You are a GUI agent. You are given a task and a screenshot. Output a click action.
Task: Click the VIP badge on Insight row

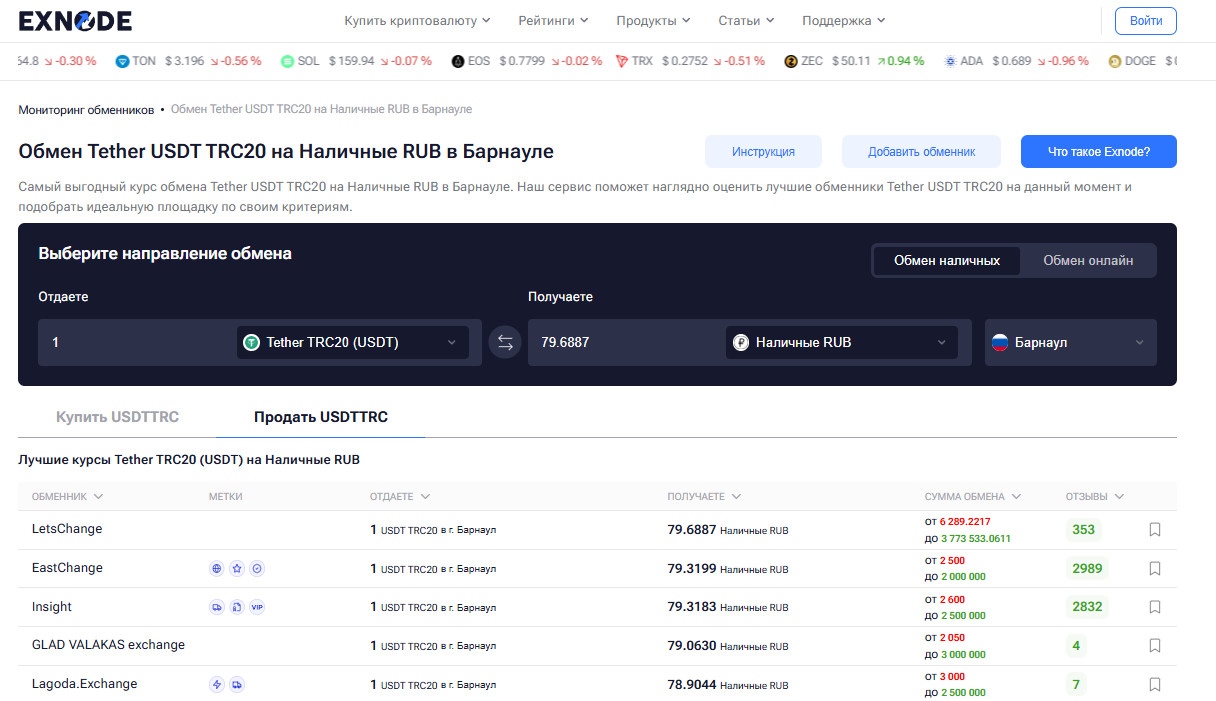257,607
